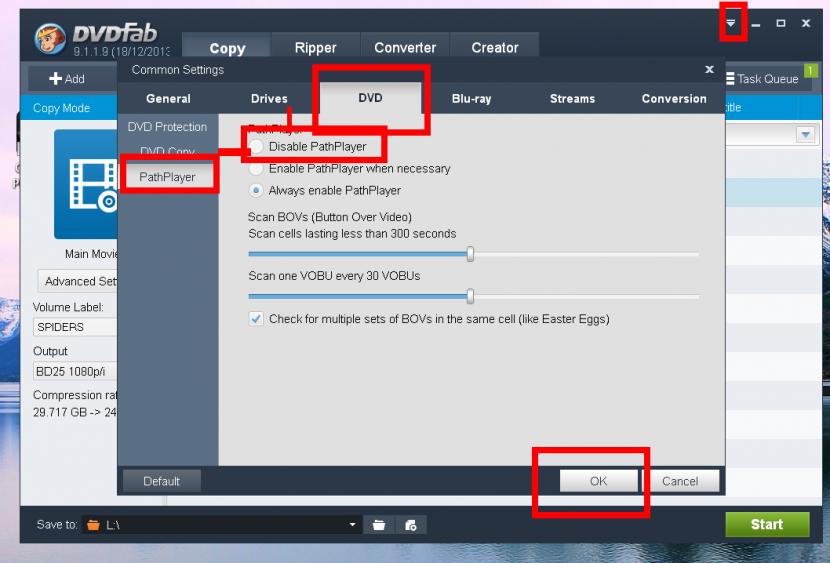Select DVD Protection in the sidebar
830x563 pixels.
(x=167, y=127)
